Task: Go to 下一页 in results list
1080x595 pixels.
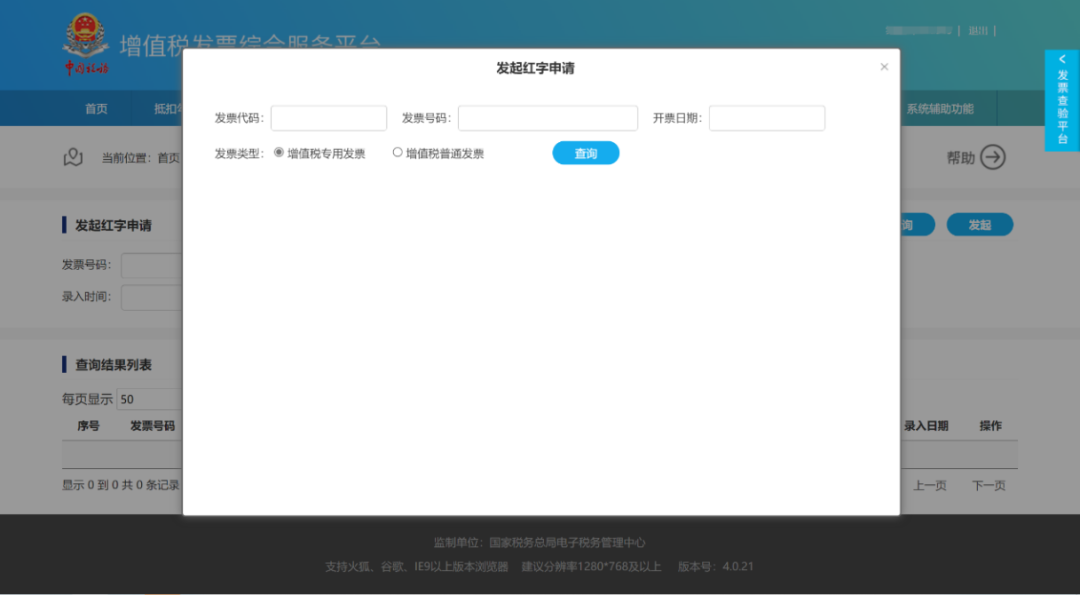Action: (x=988, y=485)
